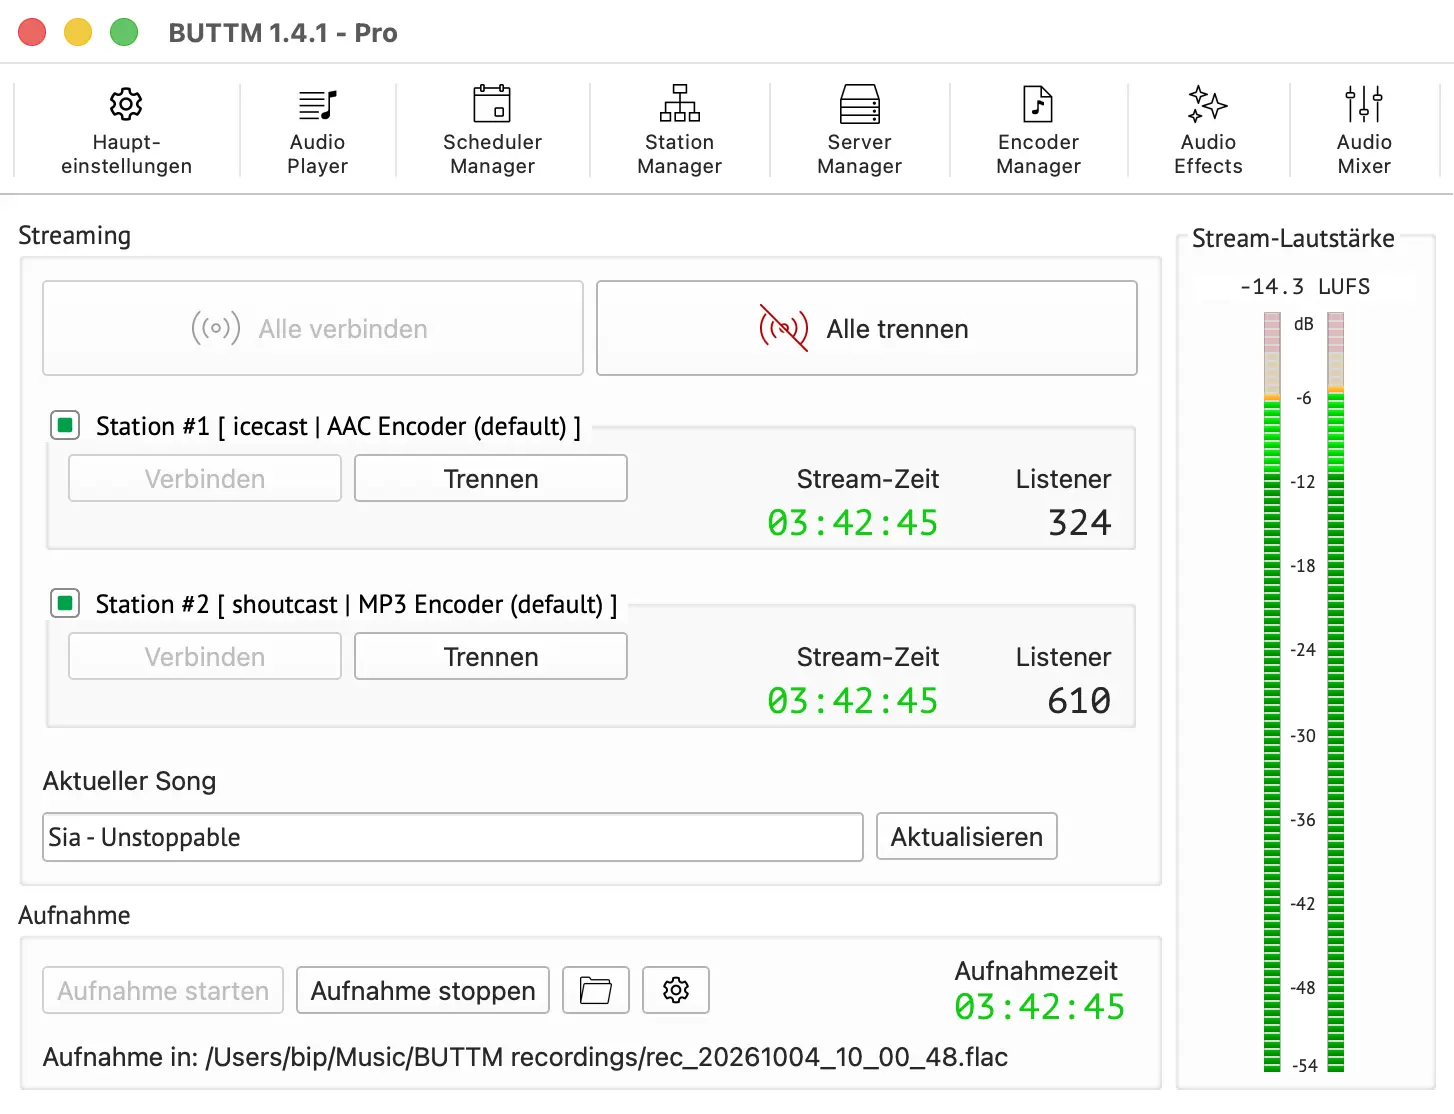Click listener count 610
Screen dimensions: 1454x1114
coord(1080,701)
